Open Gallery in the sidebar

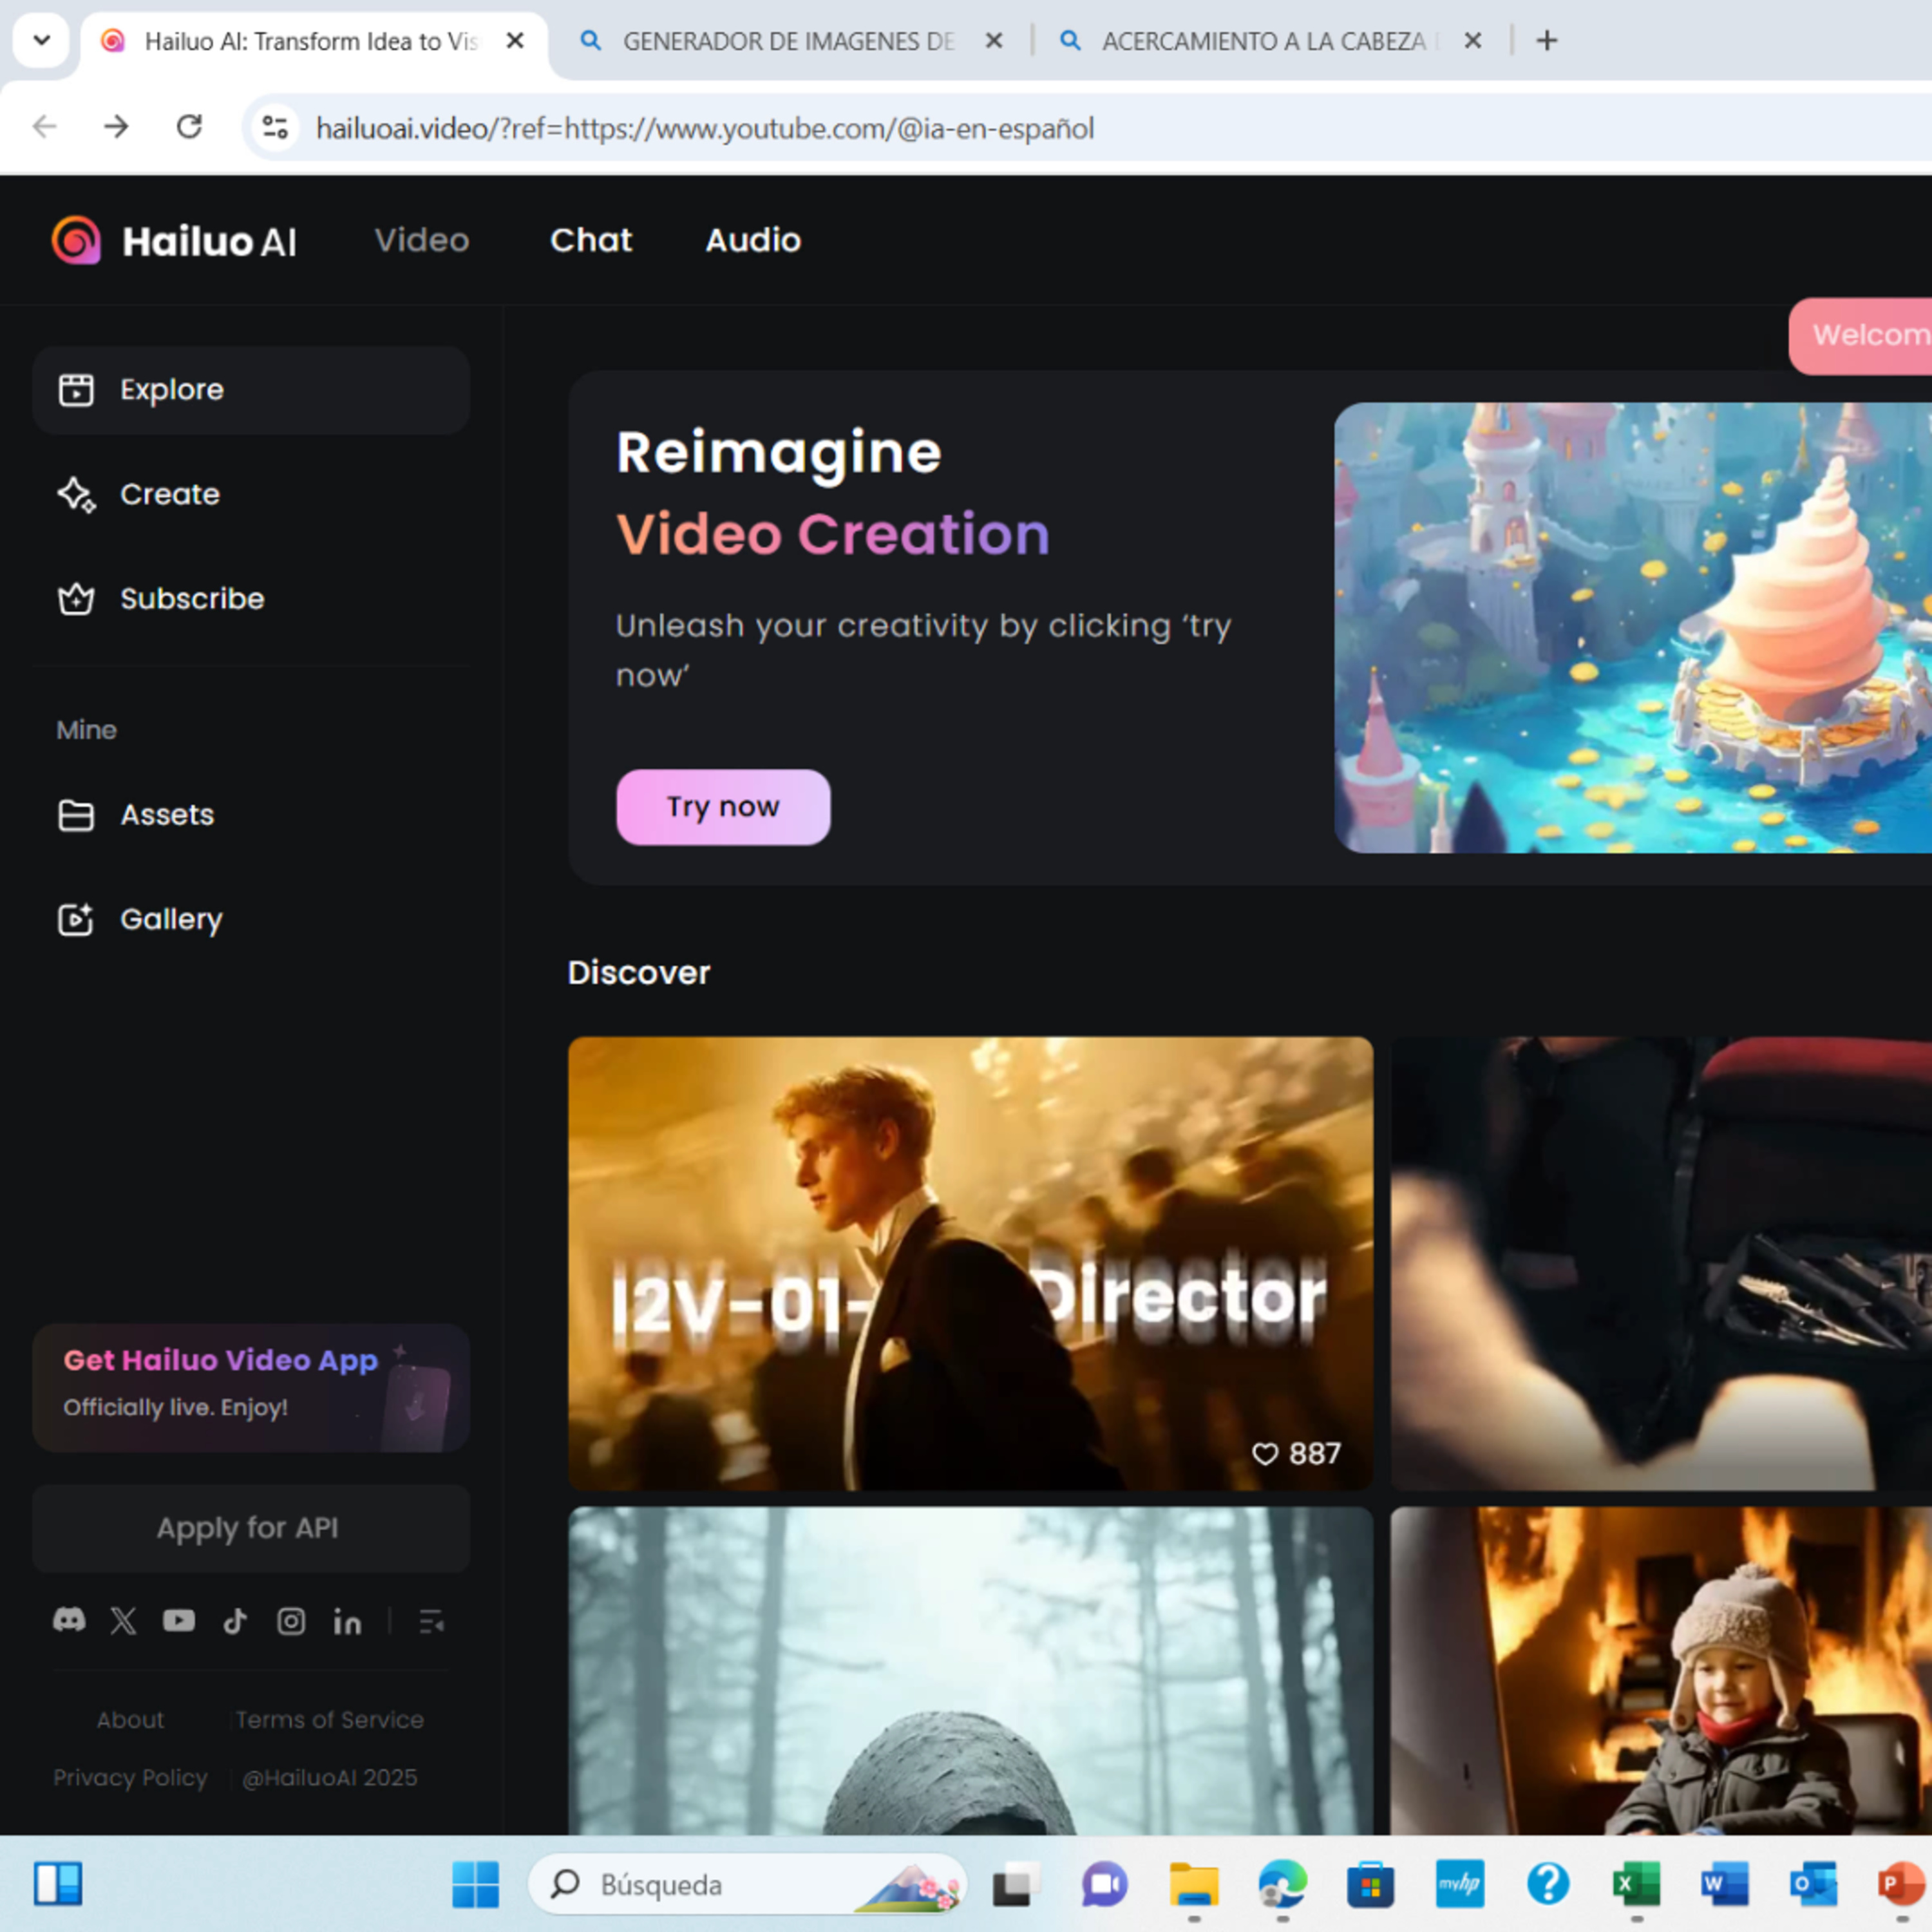(251, 919)
